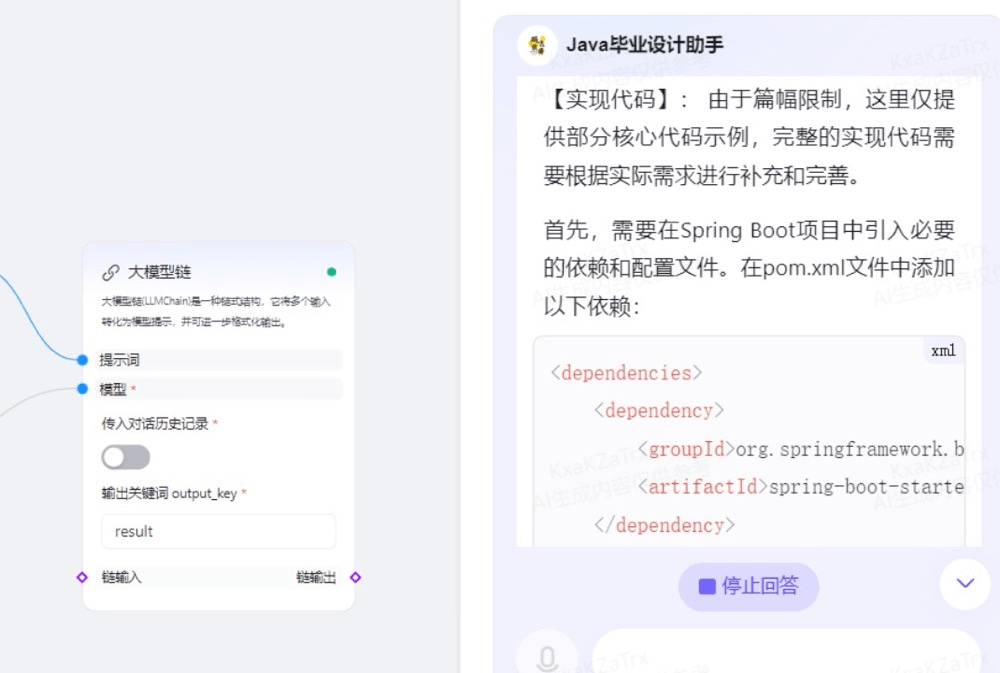
Task: Click the groupId line in the code block
Action: [800, 449]
